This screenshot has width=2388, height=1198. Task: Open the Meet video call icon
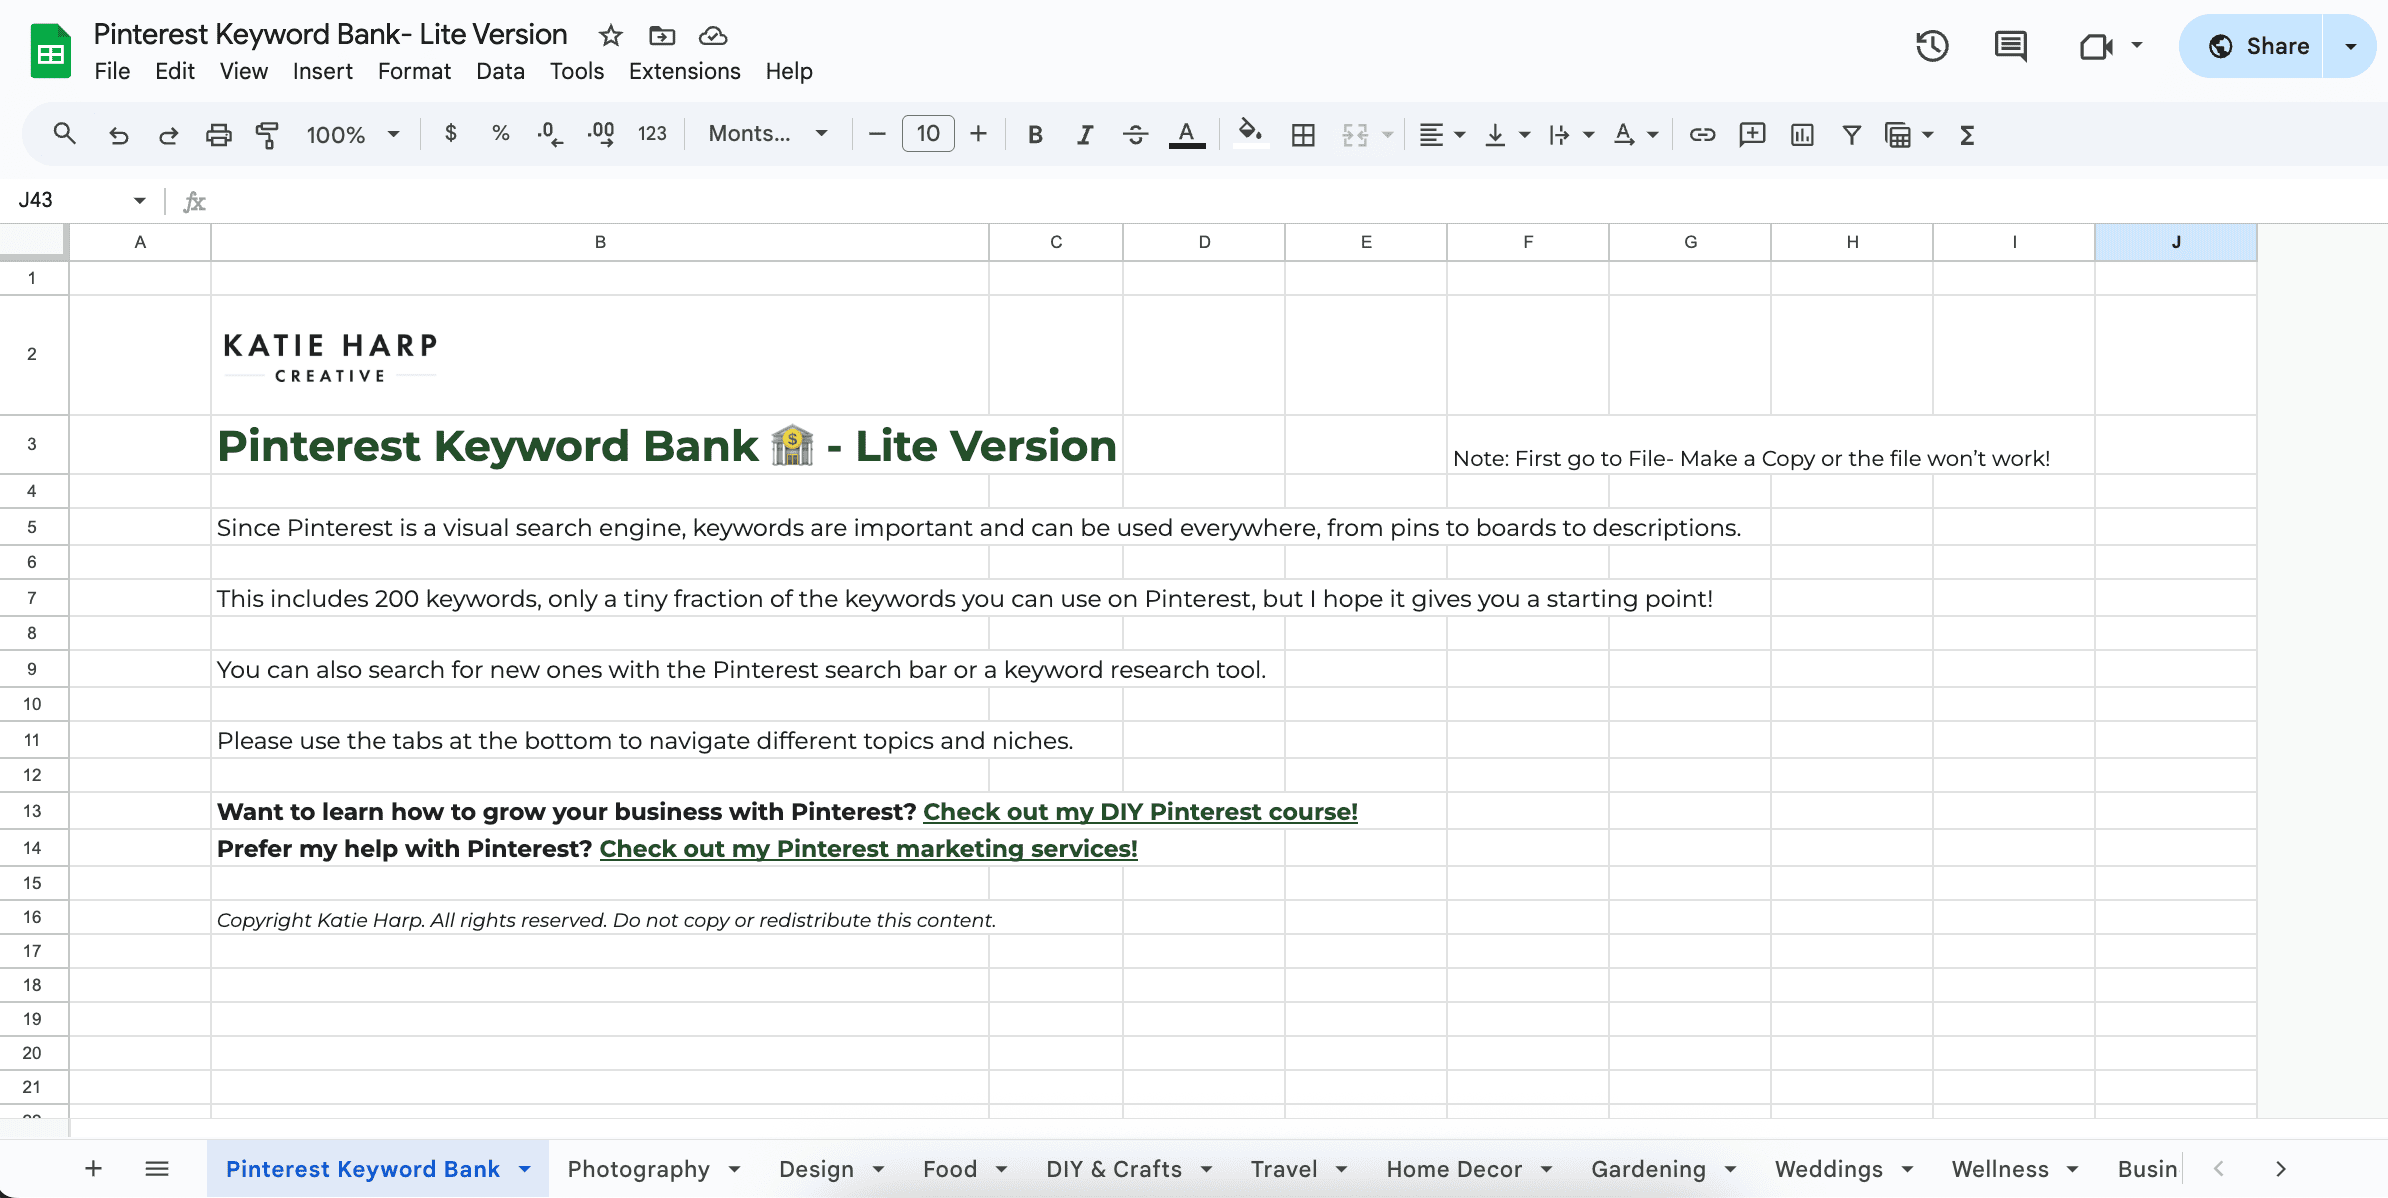[2096, 46]
